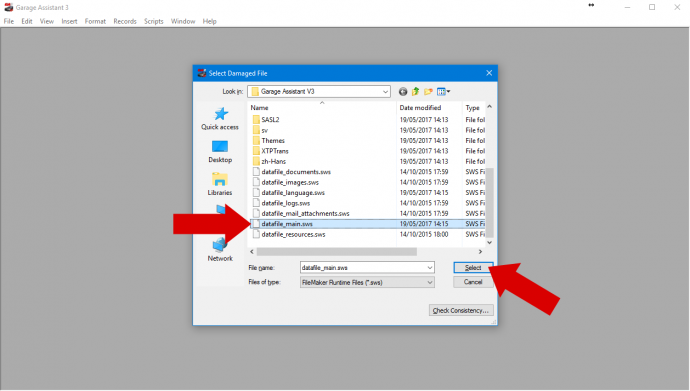Go back using the dialog's back arrow icon
The height and width of the screenshot is (391, 690).
pyautogui.click(x=403, y=91)
